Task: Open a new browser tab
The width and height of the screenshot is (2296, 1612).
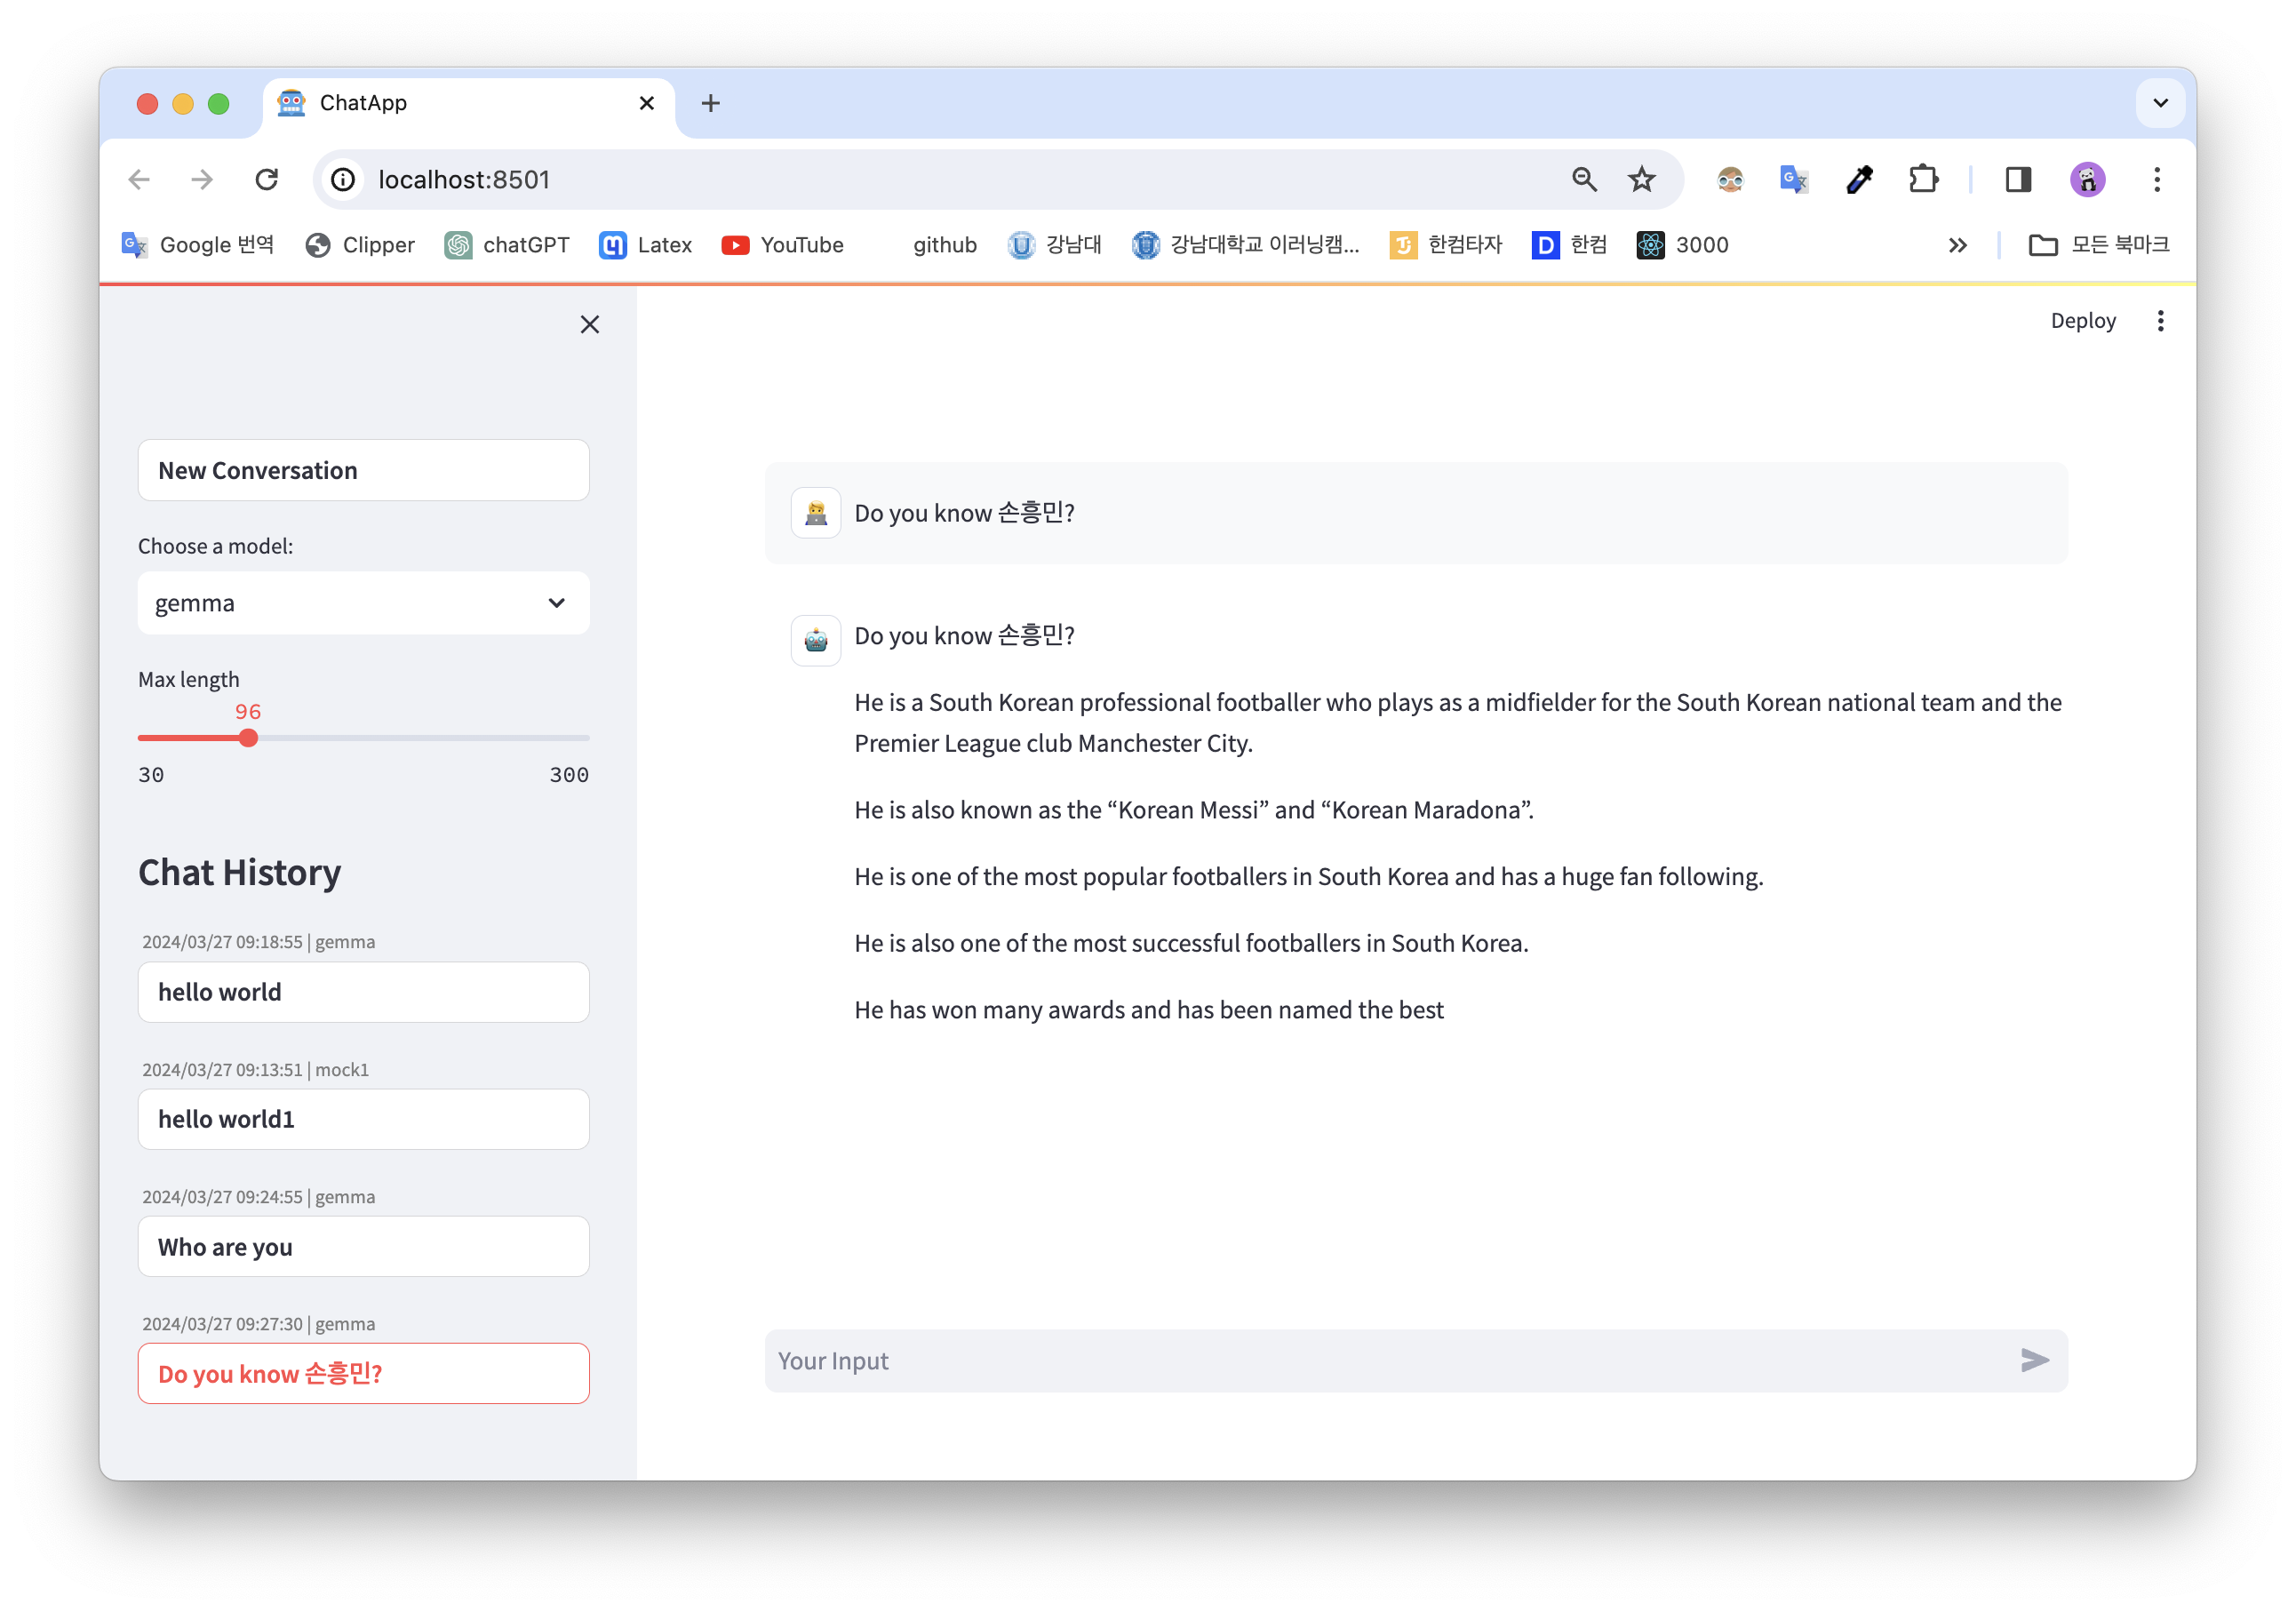Action: click(x=710, y=103)
